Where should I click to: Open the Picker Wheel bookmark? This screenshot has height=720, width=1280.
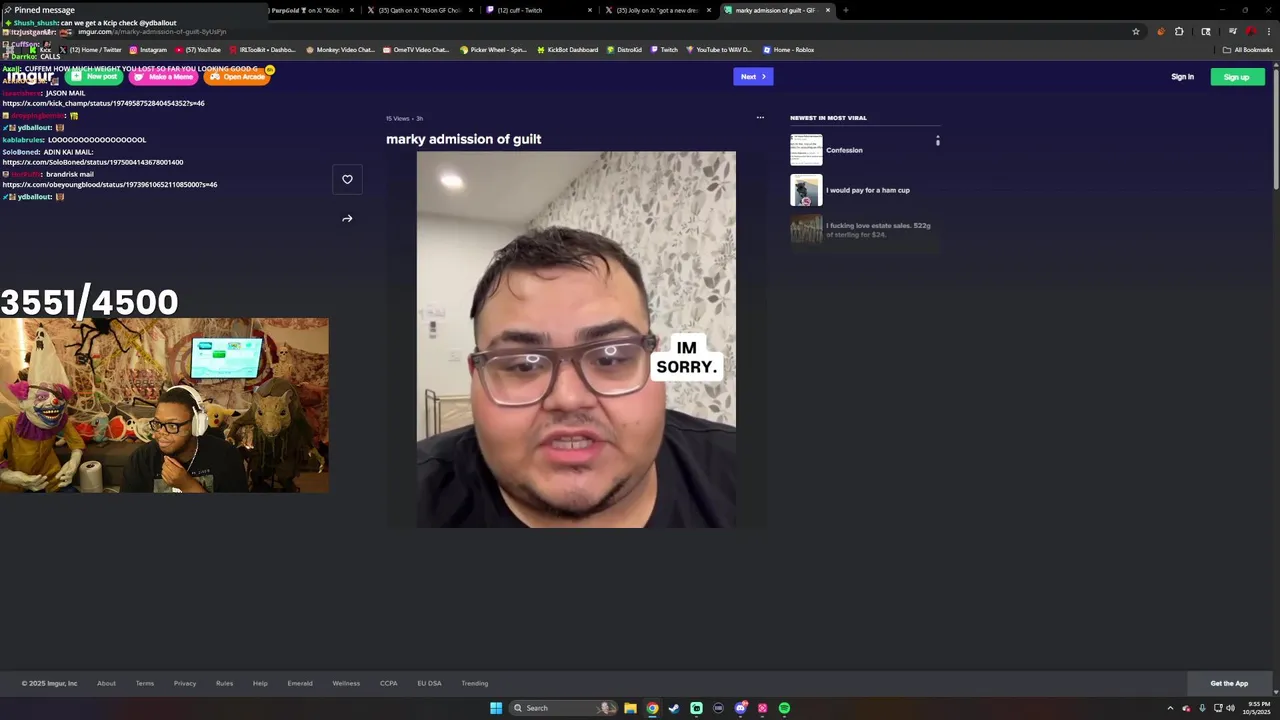493,50
